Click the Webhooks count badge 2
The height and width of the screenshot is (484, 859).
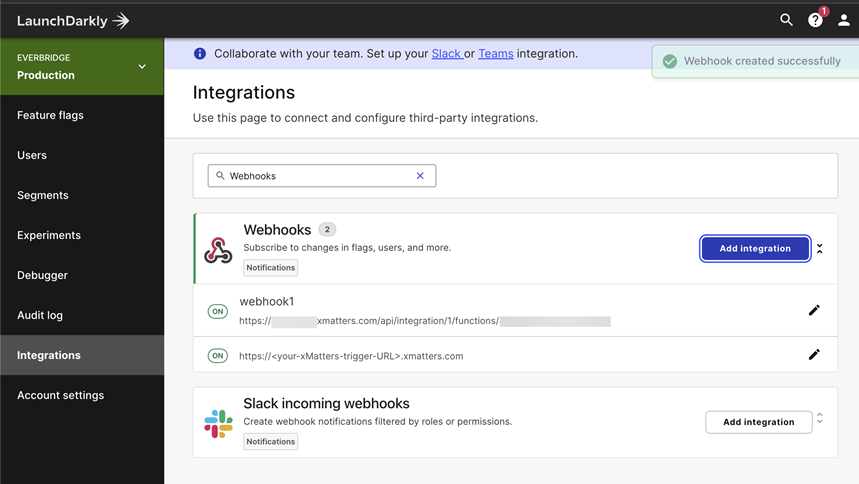tap(327, 230)
